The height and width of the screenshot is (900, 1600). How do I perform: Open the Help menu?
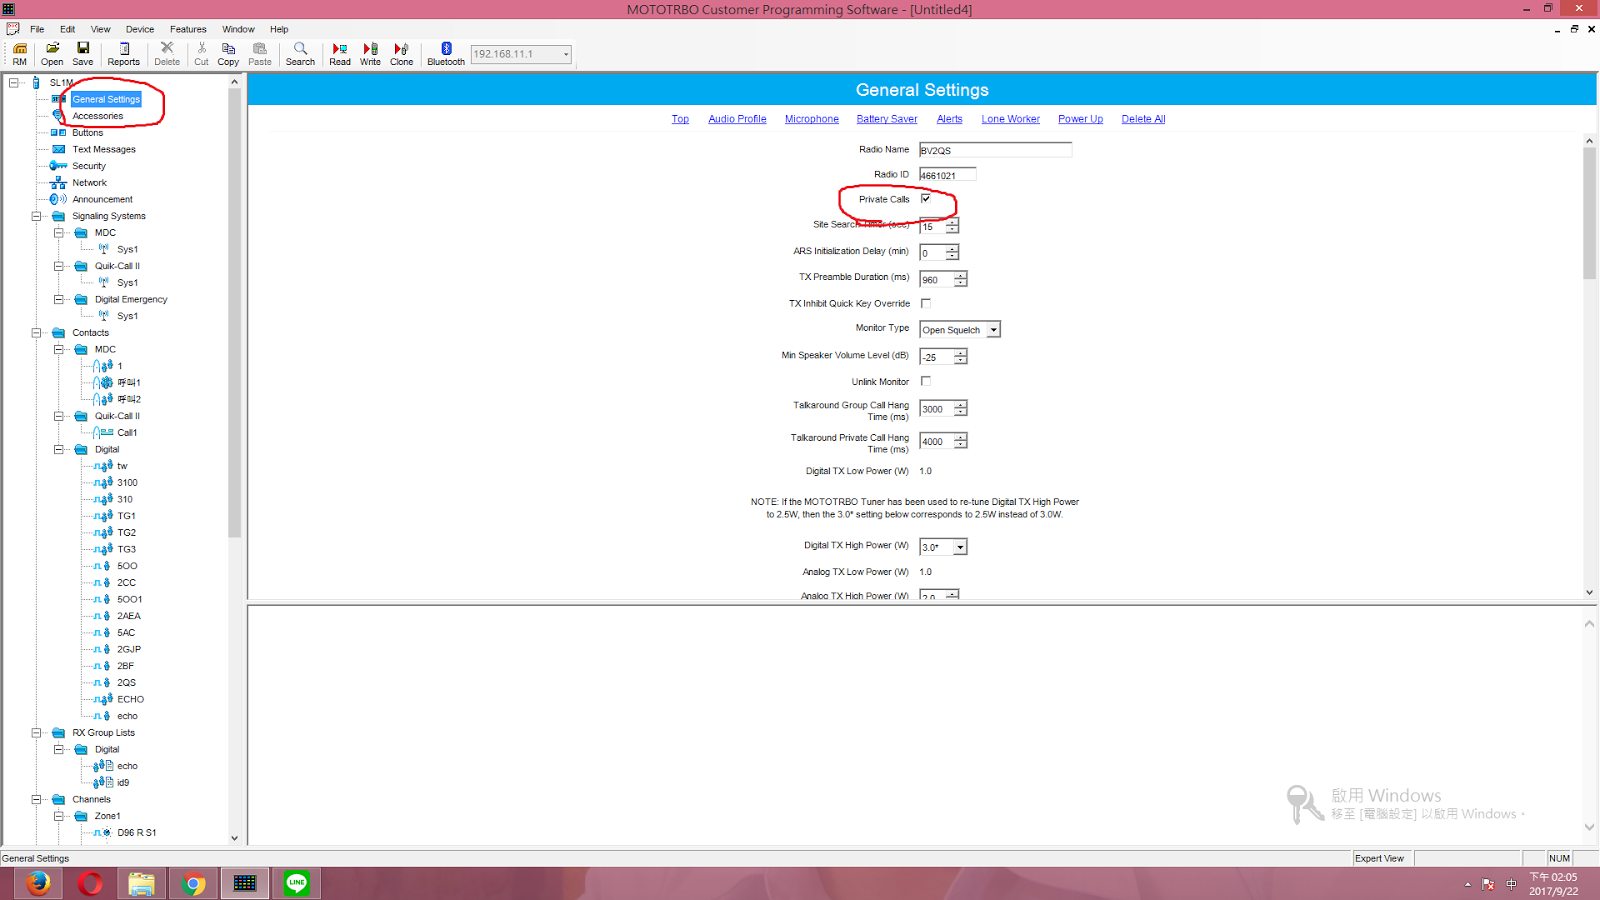pos(279,29)
